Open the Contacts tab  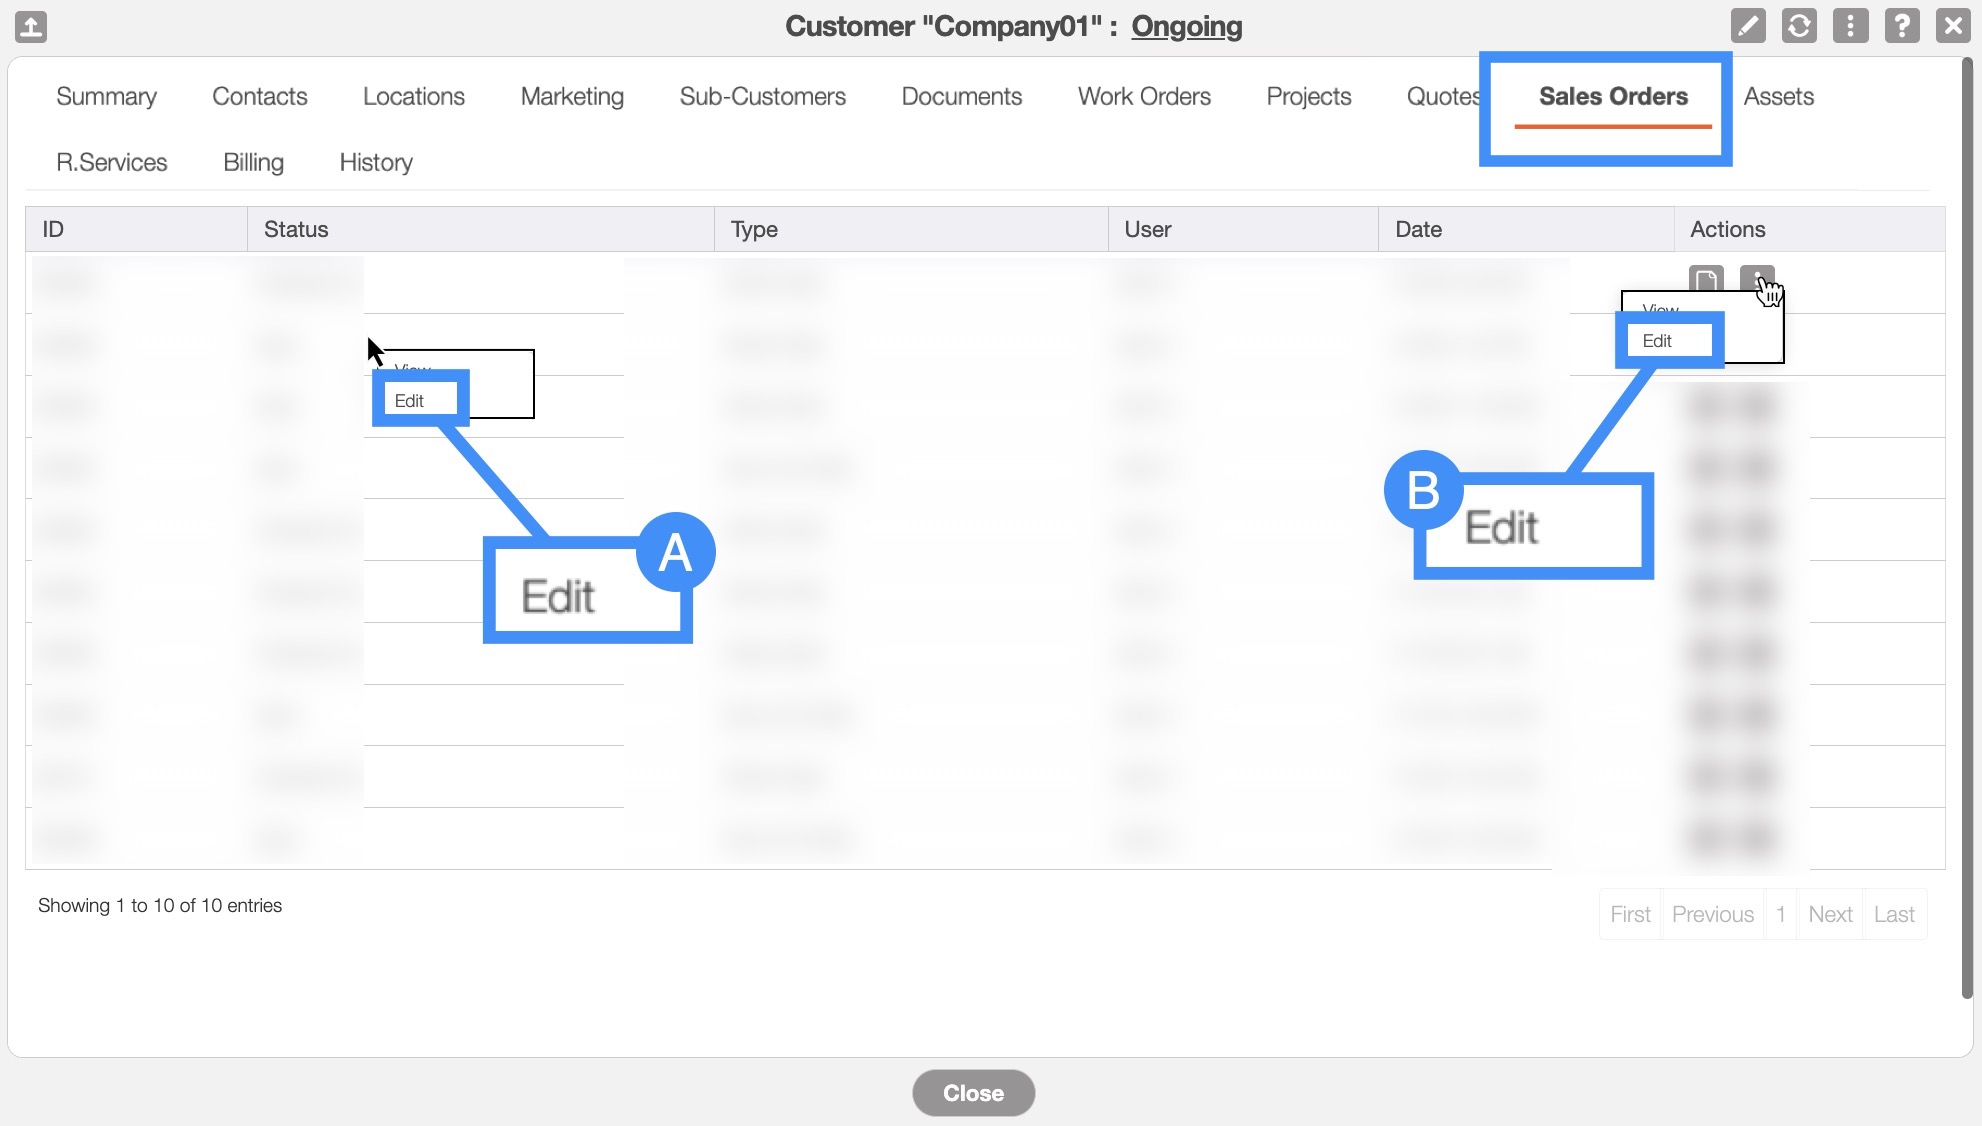(x=259, y=97)
